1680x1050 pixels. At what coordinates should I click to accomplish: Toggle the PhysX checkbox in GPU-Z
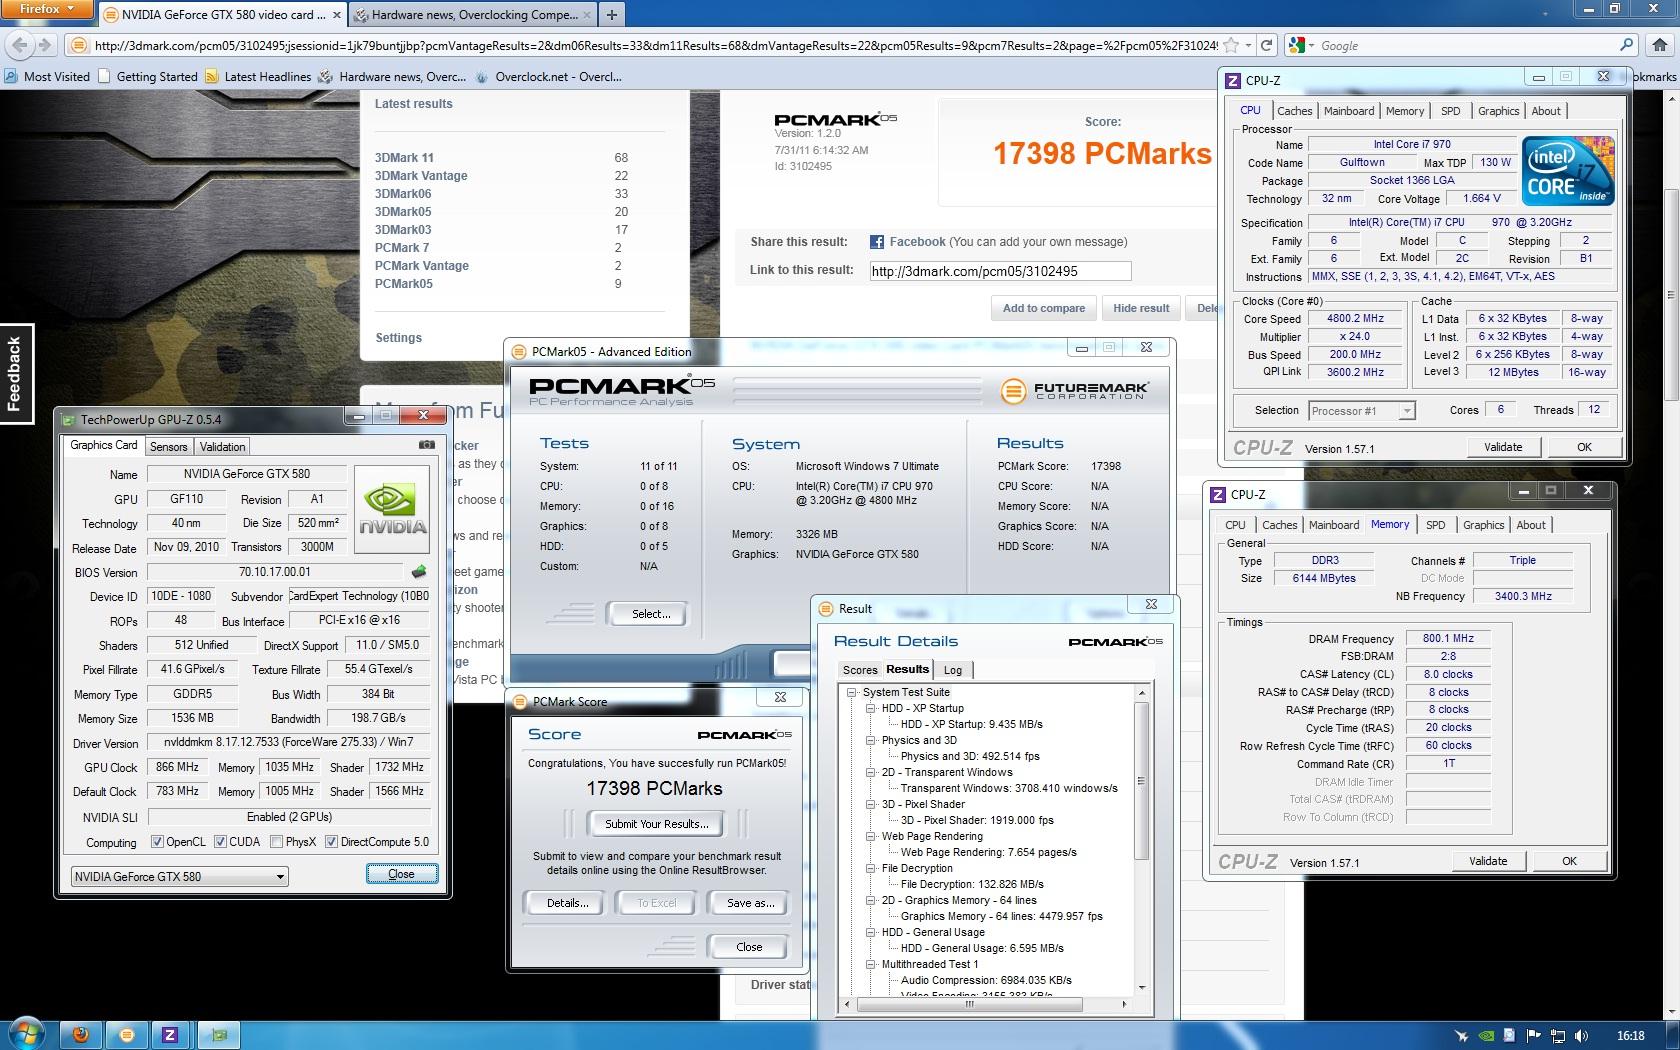coord(277,842)
